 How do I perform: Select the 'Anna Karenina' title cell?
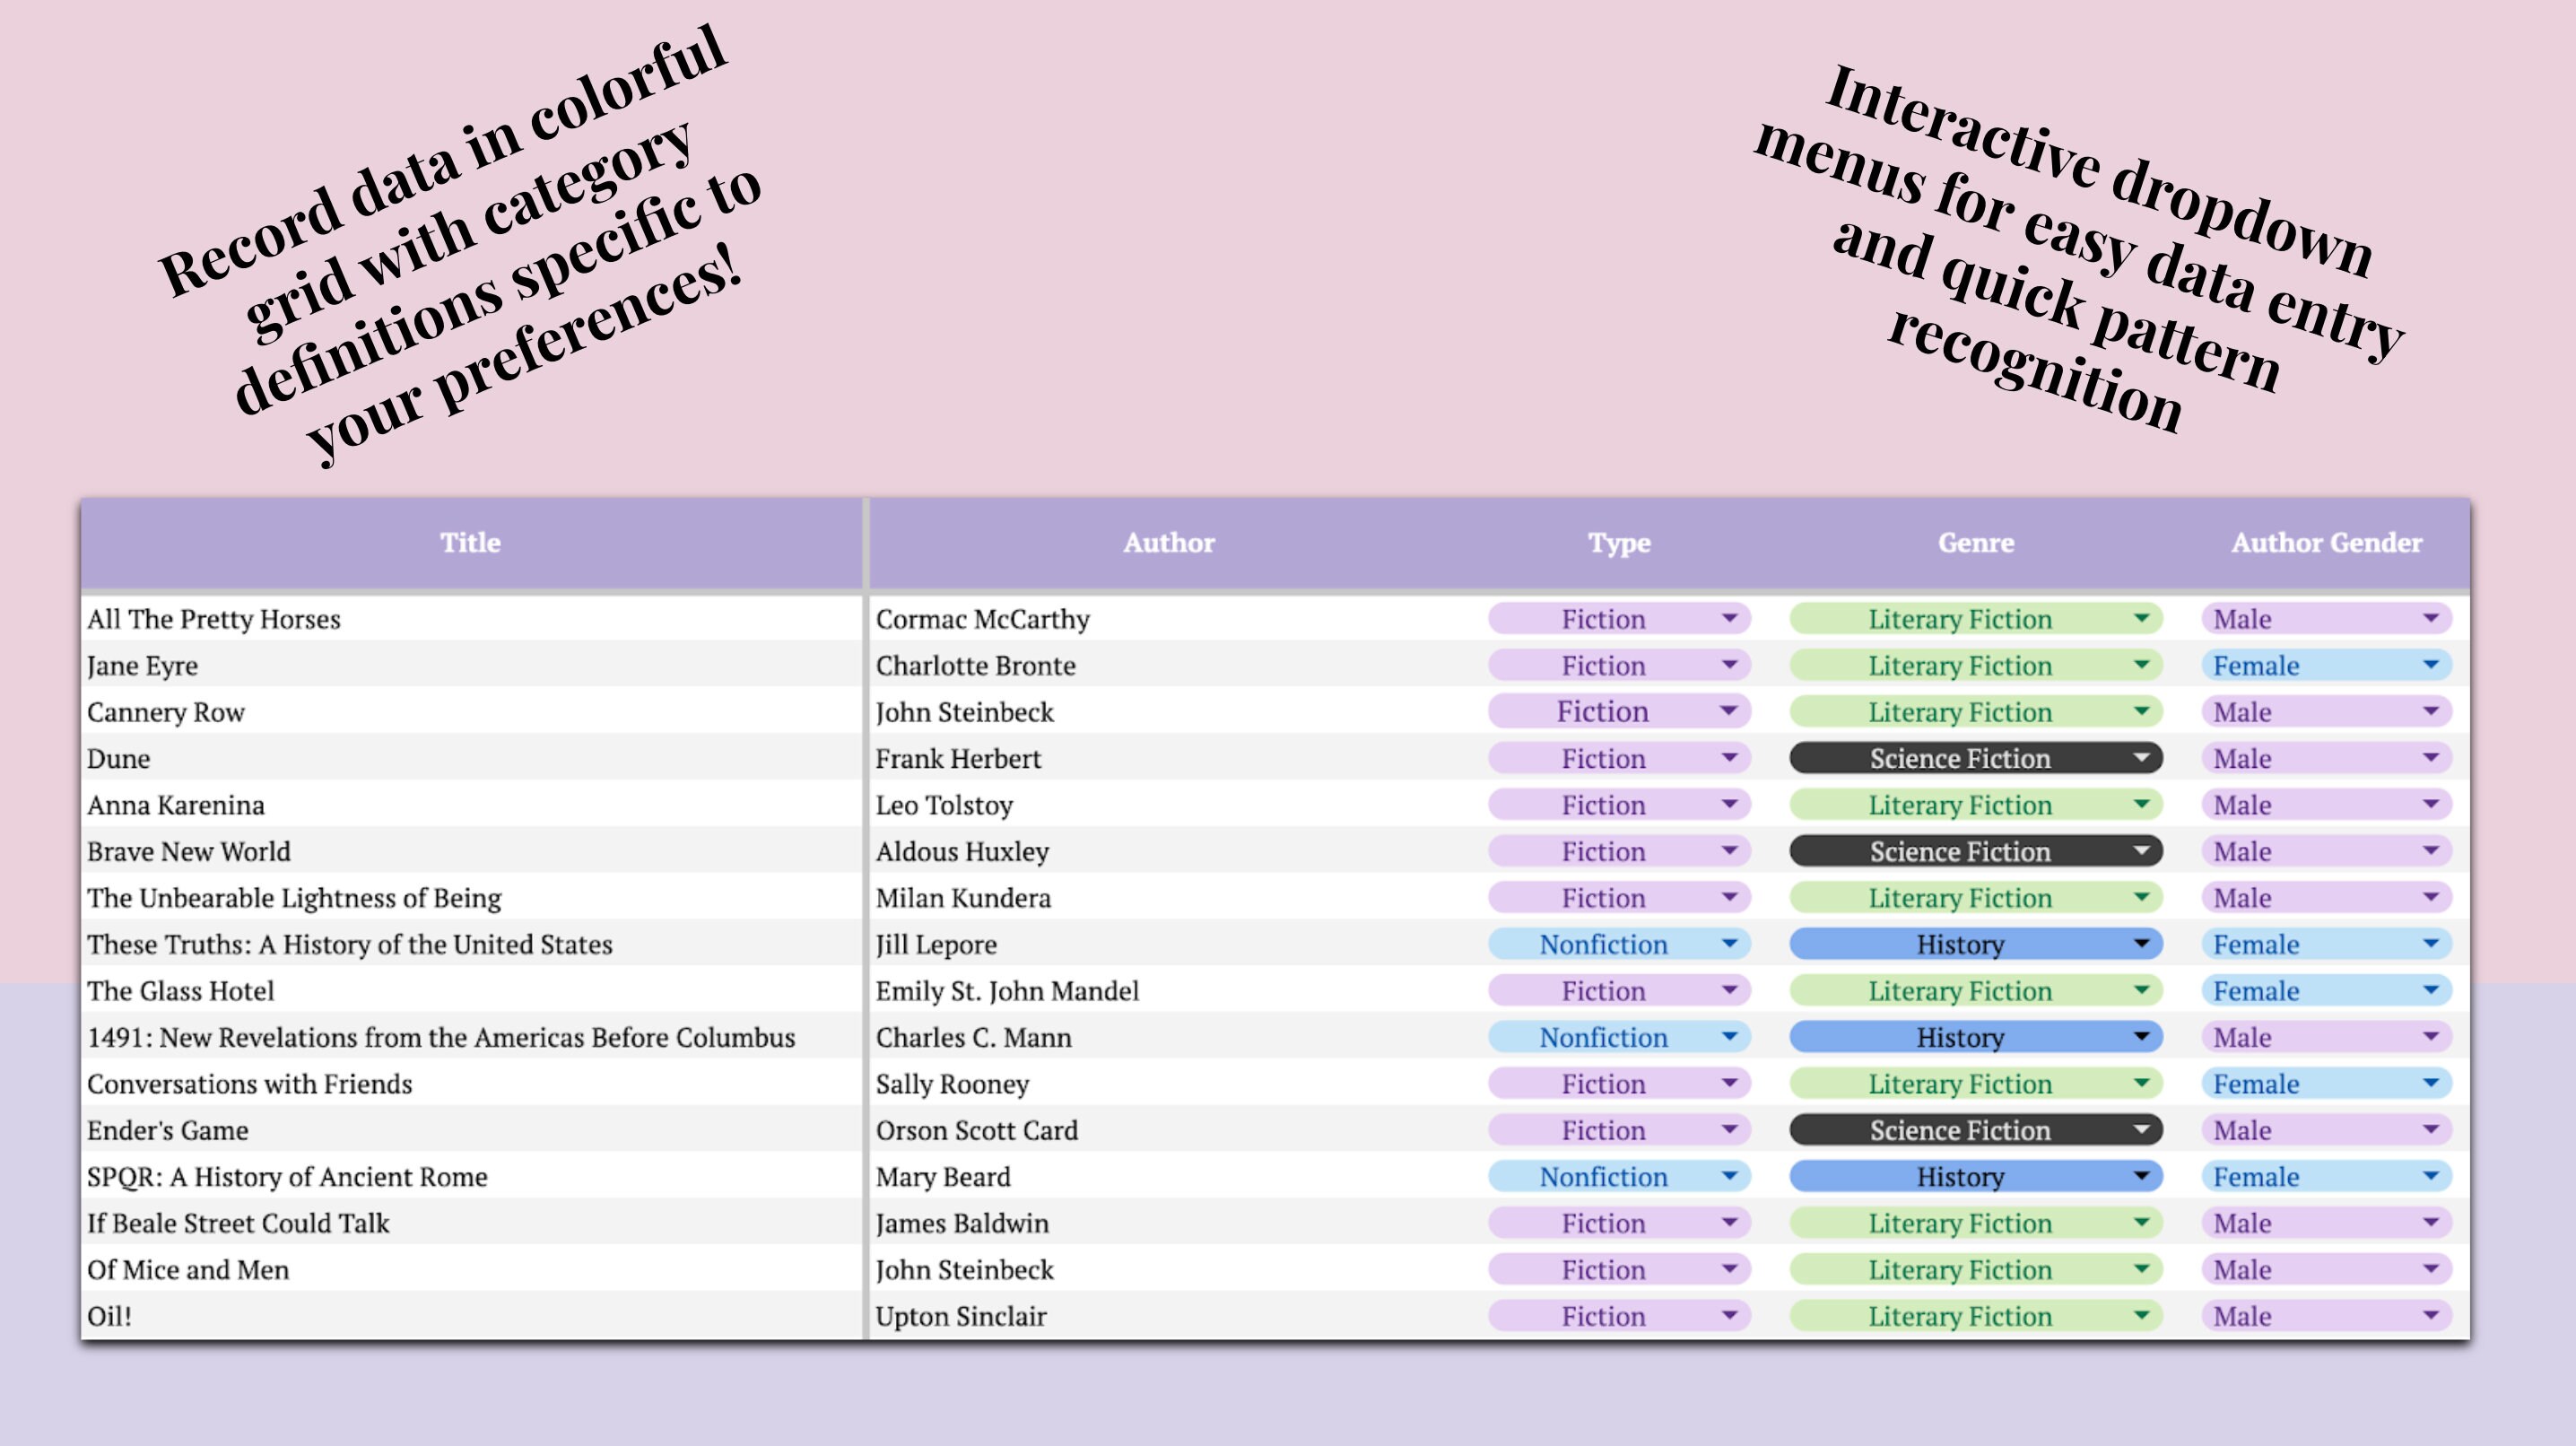pyautogui.click(x=471, y=804)
